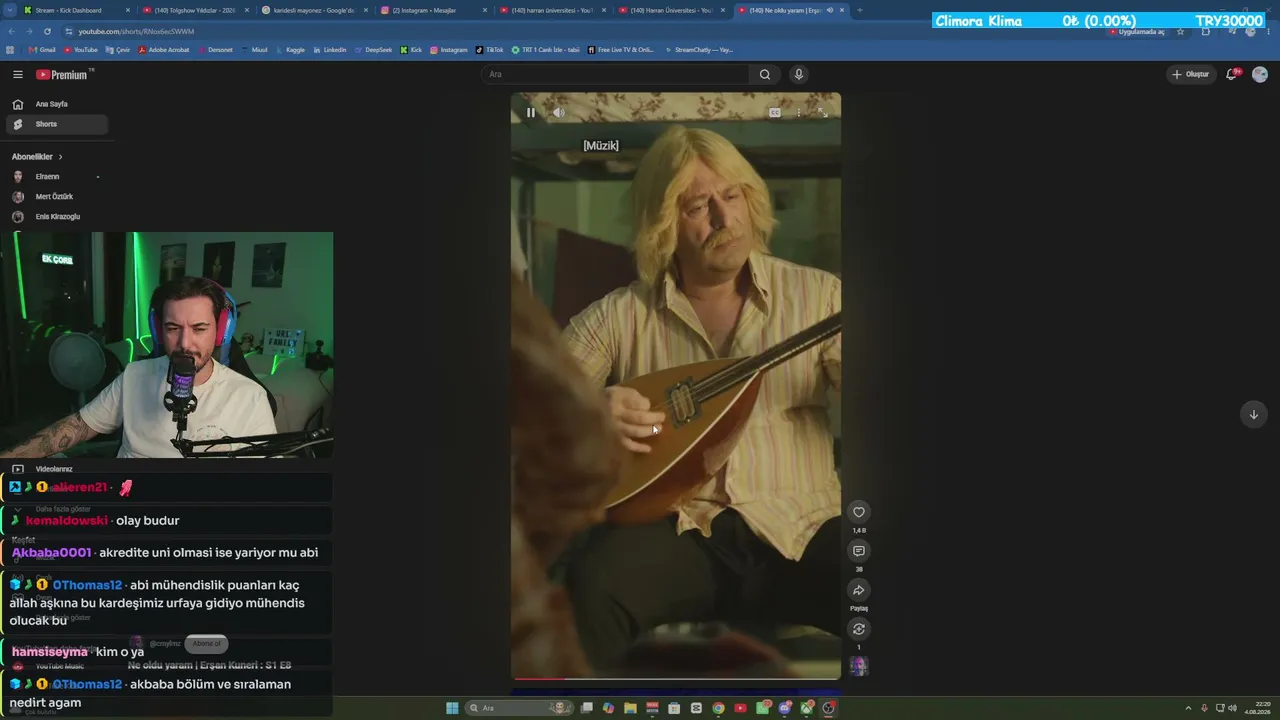Screen dimensions: 1280x720
Task: Mute the Short's volume speaker icon
Action: [x=559, y=112]
